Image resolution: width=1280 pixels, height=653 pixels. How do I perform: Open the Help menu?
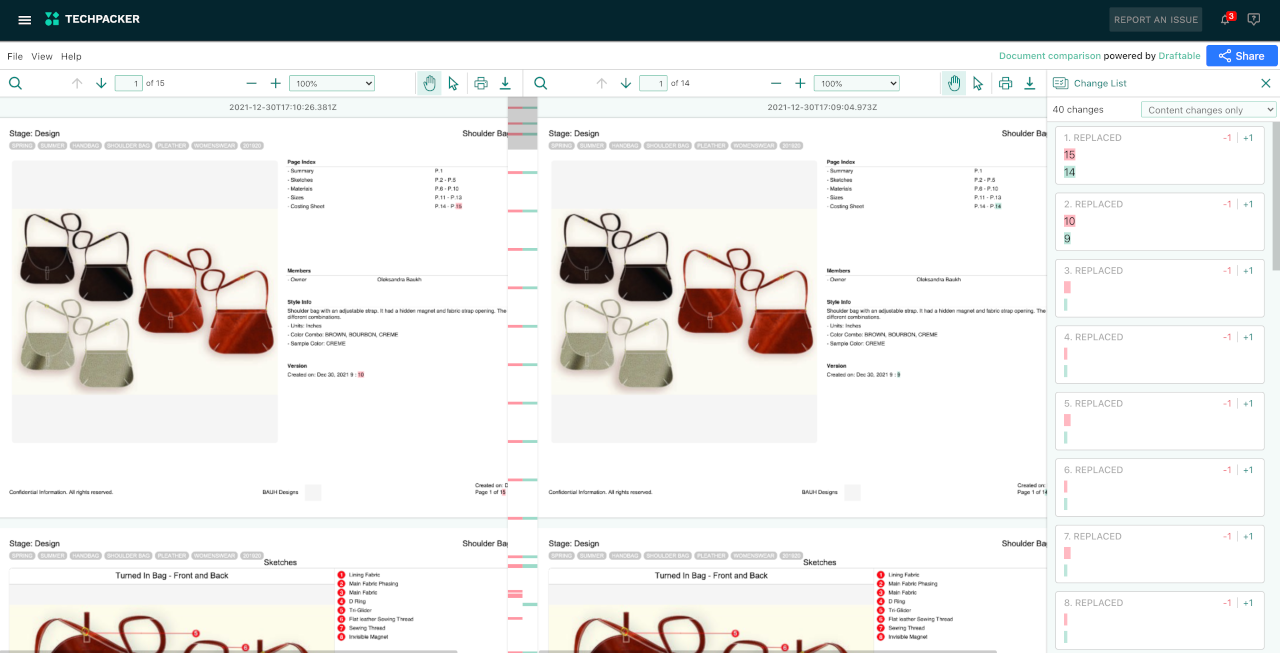(71, 56)
